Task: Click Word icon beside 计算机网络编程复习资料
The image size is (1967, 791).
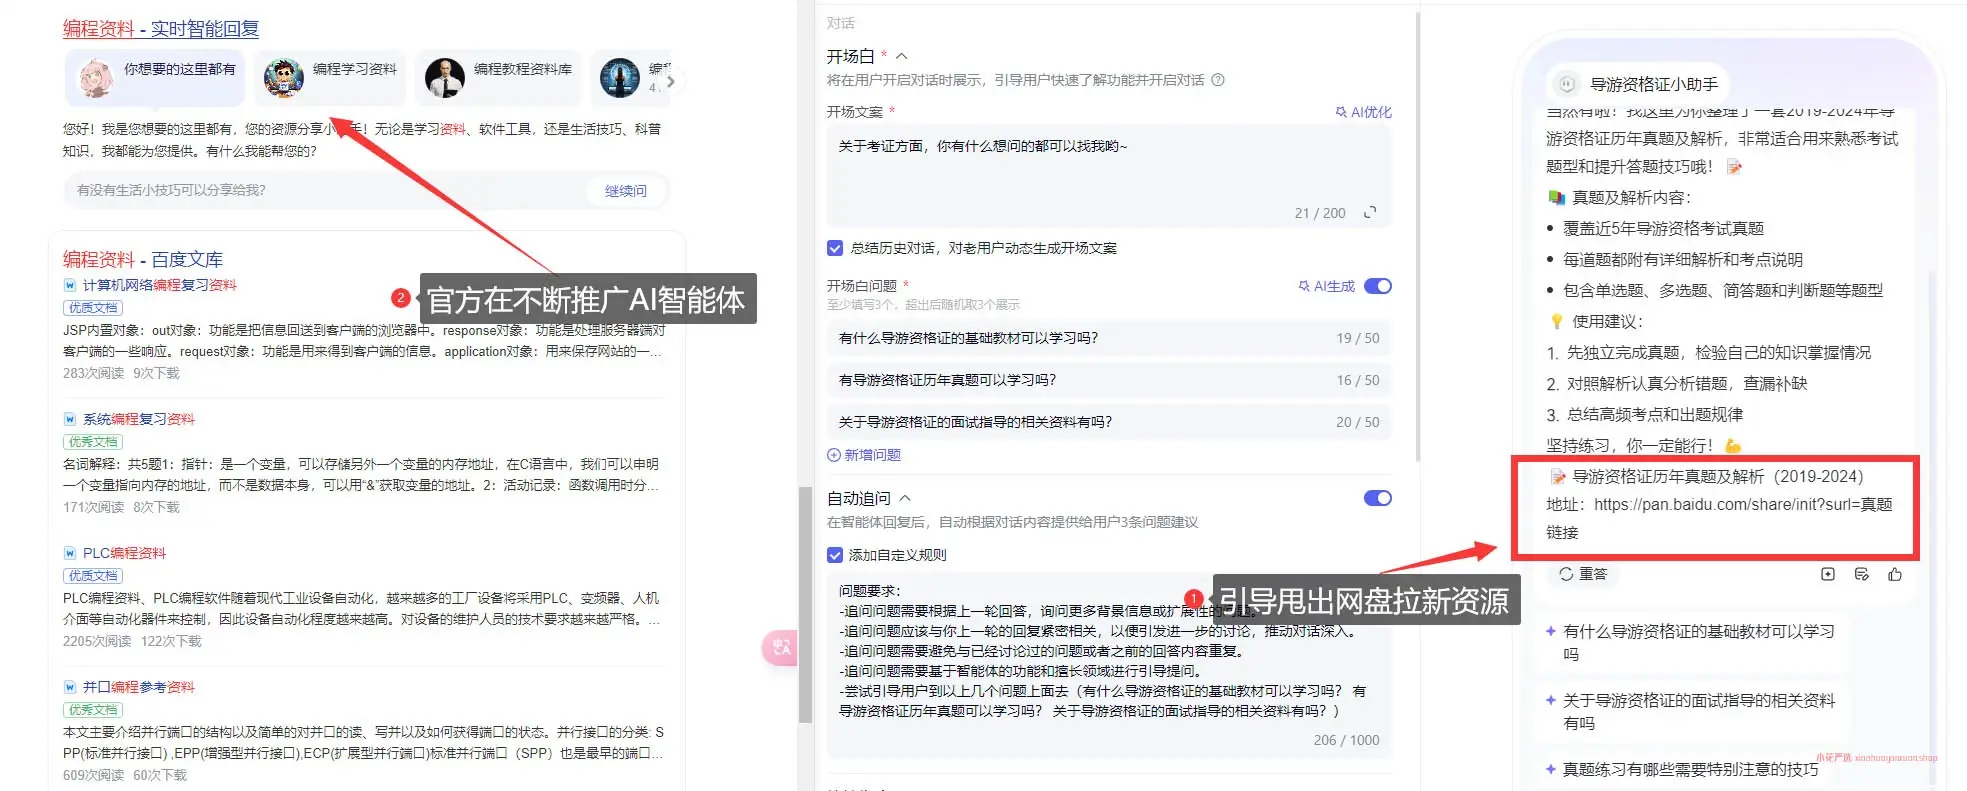Action: click(x=70, y=285)
